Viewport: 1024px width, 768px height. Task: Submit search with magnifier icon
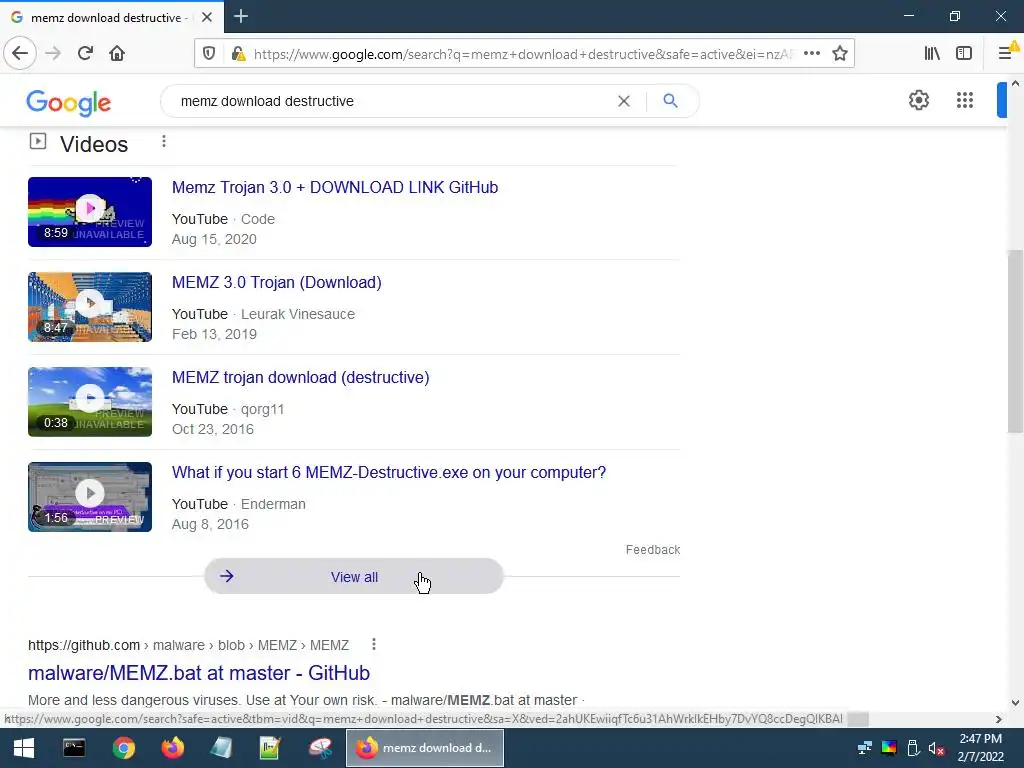point(670,101)
